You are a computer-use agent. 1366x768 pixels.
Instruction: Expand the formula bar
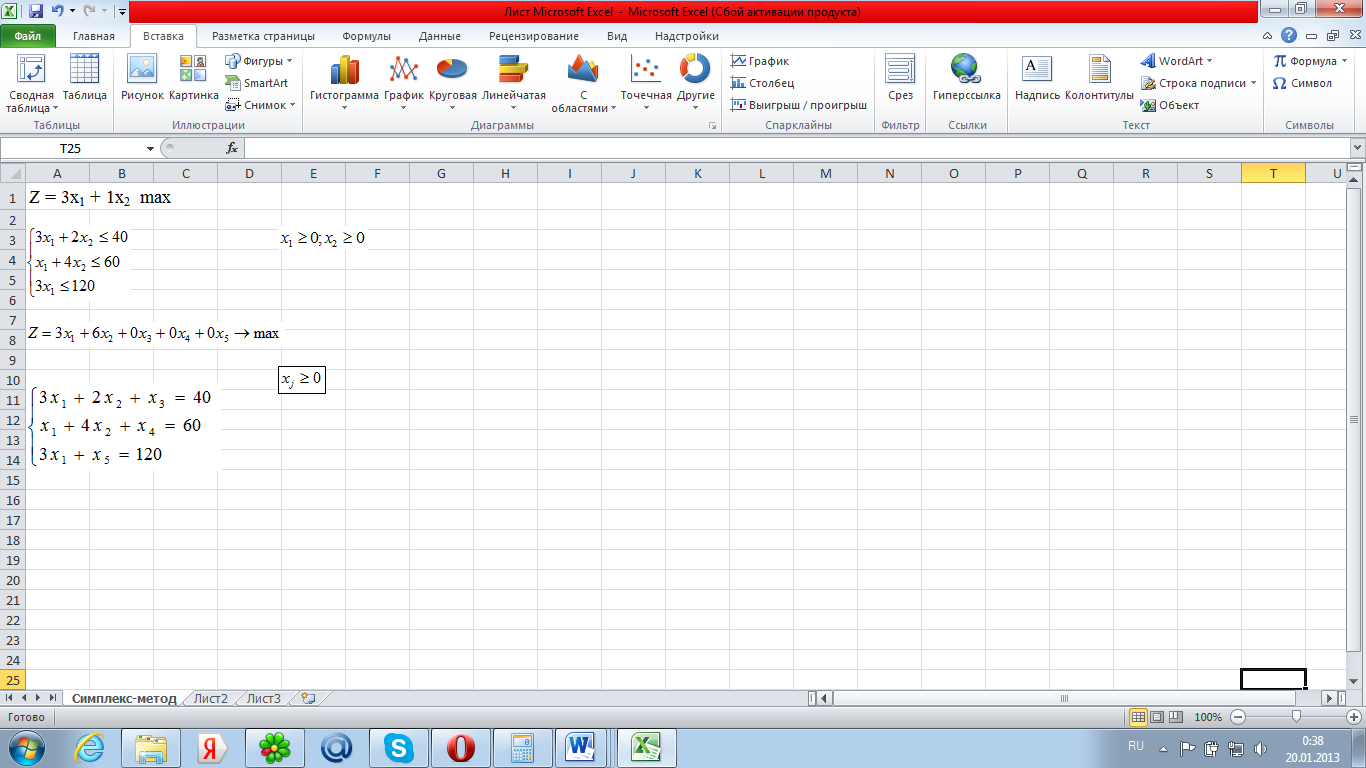point(1357,148)
